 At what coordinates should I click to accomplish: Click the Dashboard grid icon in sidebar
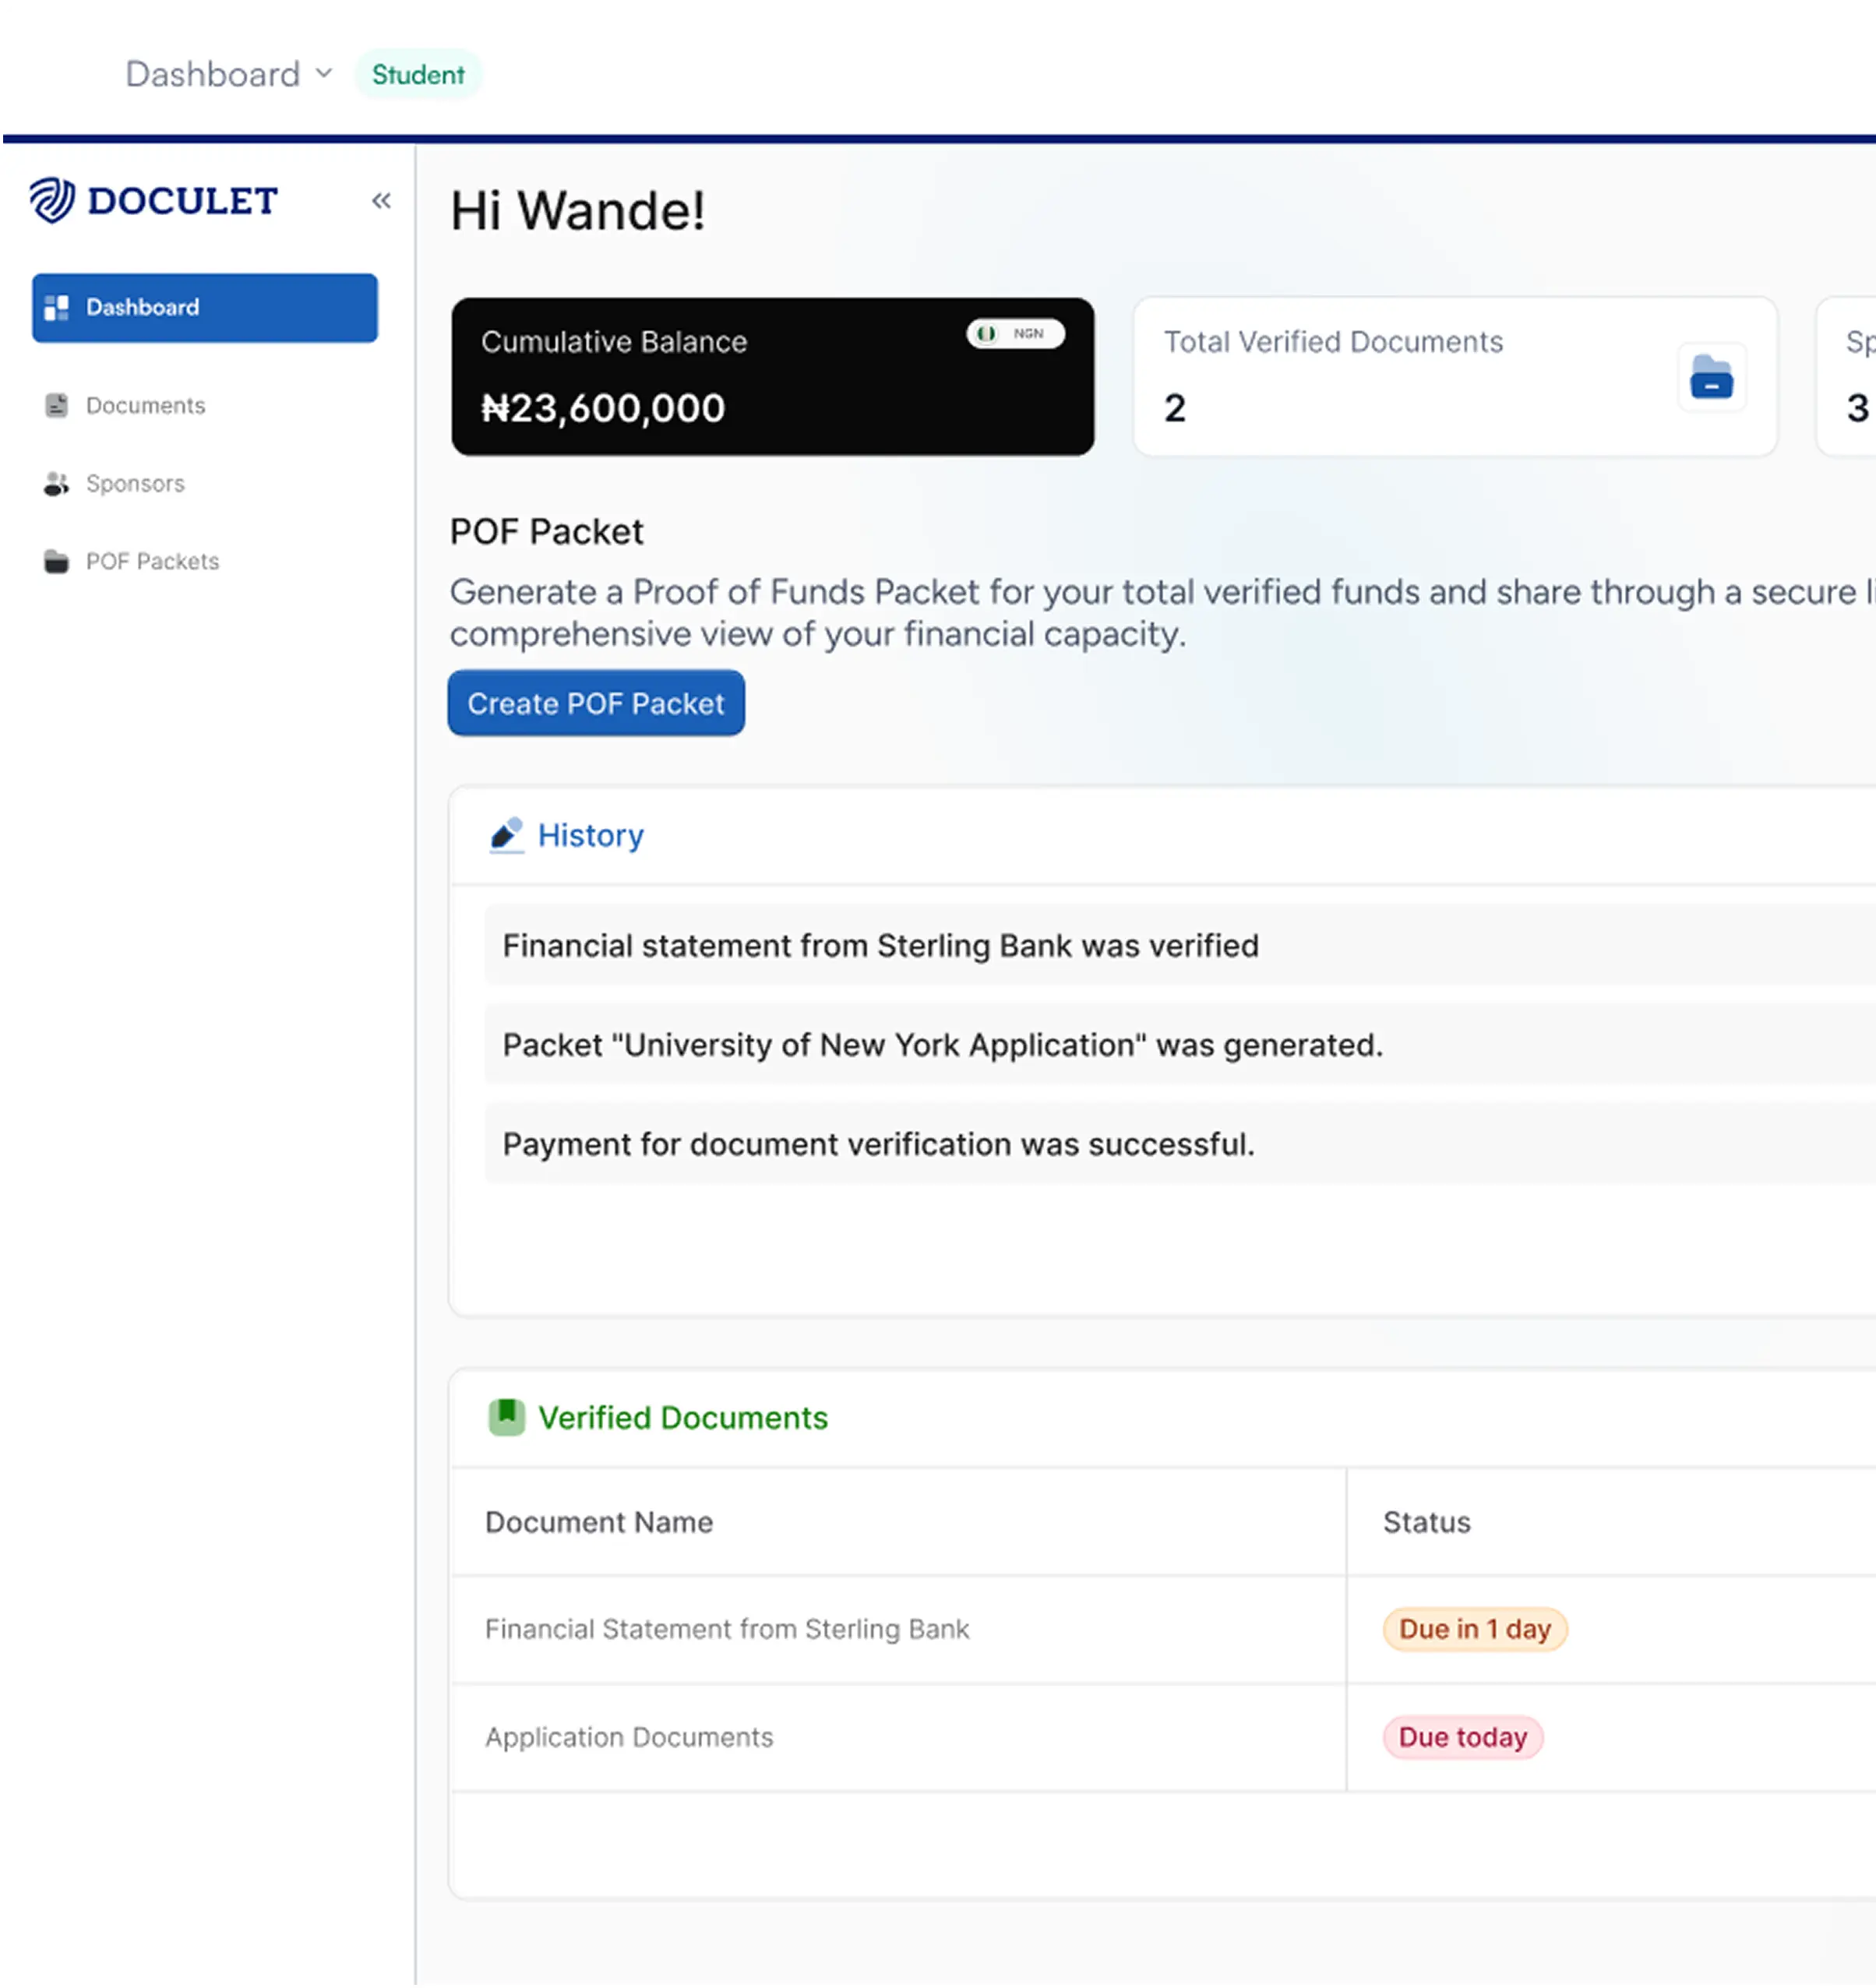[x=57, y=307]
